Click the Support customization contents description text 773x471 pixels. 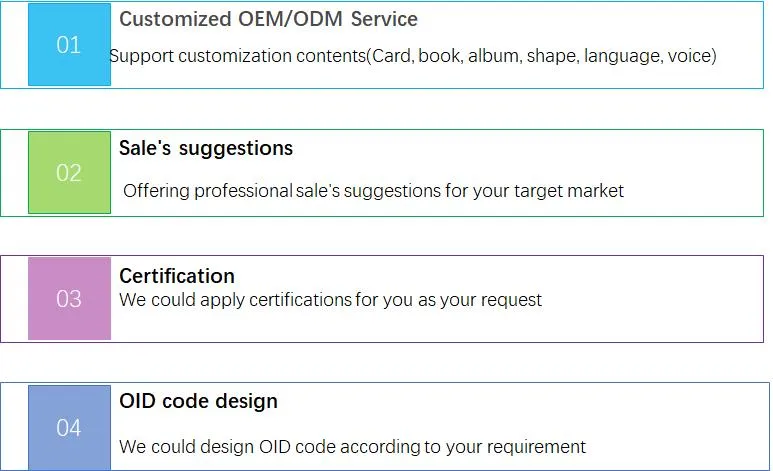point(413,56)
